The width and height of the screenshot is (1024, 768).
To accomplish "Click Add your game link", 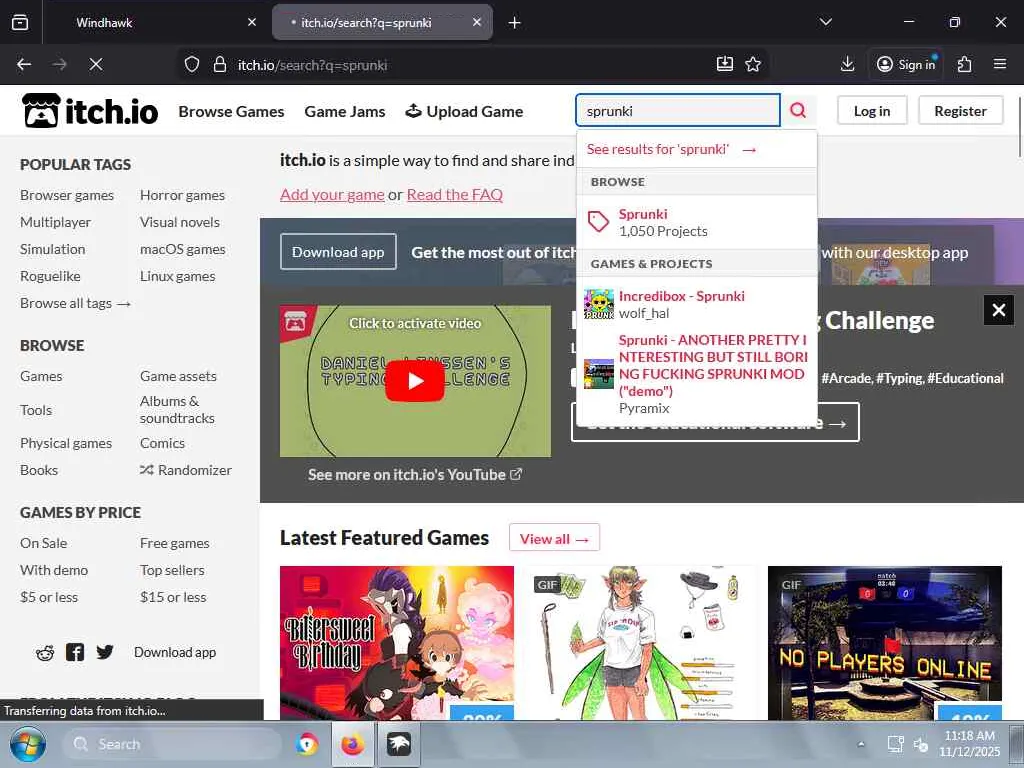I will [x=332, y=195].
